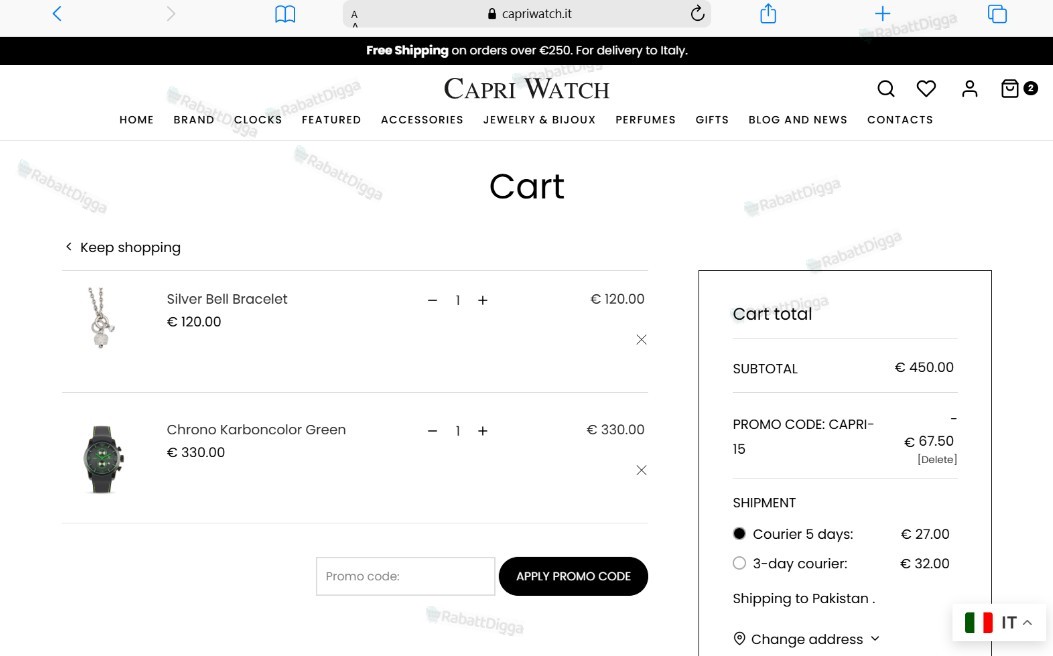Open the PERFUMES menu
The width and height of the screenshot is (1053, 656).
[645, 120]
